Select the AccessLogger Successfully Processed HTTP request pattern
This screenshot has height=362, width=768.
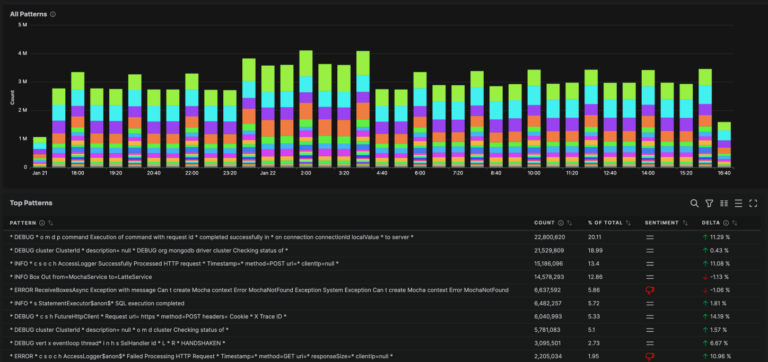coord(174,264)
